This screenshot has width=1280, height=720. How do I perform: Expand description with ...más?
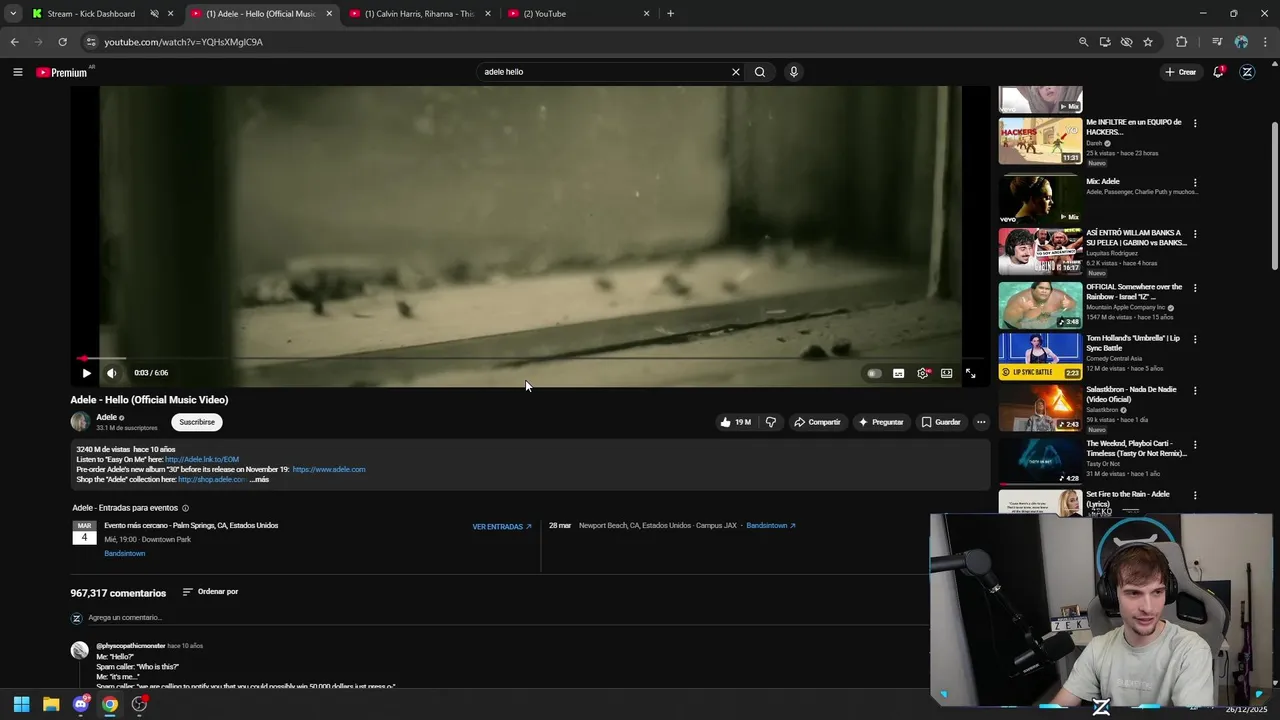pyautogui.click(x=259, y=480)
